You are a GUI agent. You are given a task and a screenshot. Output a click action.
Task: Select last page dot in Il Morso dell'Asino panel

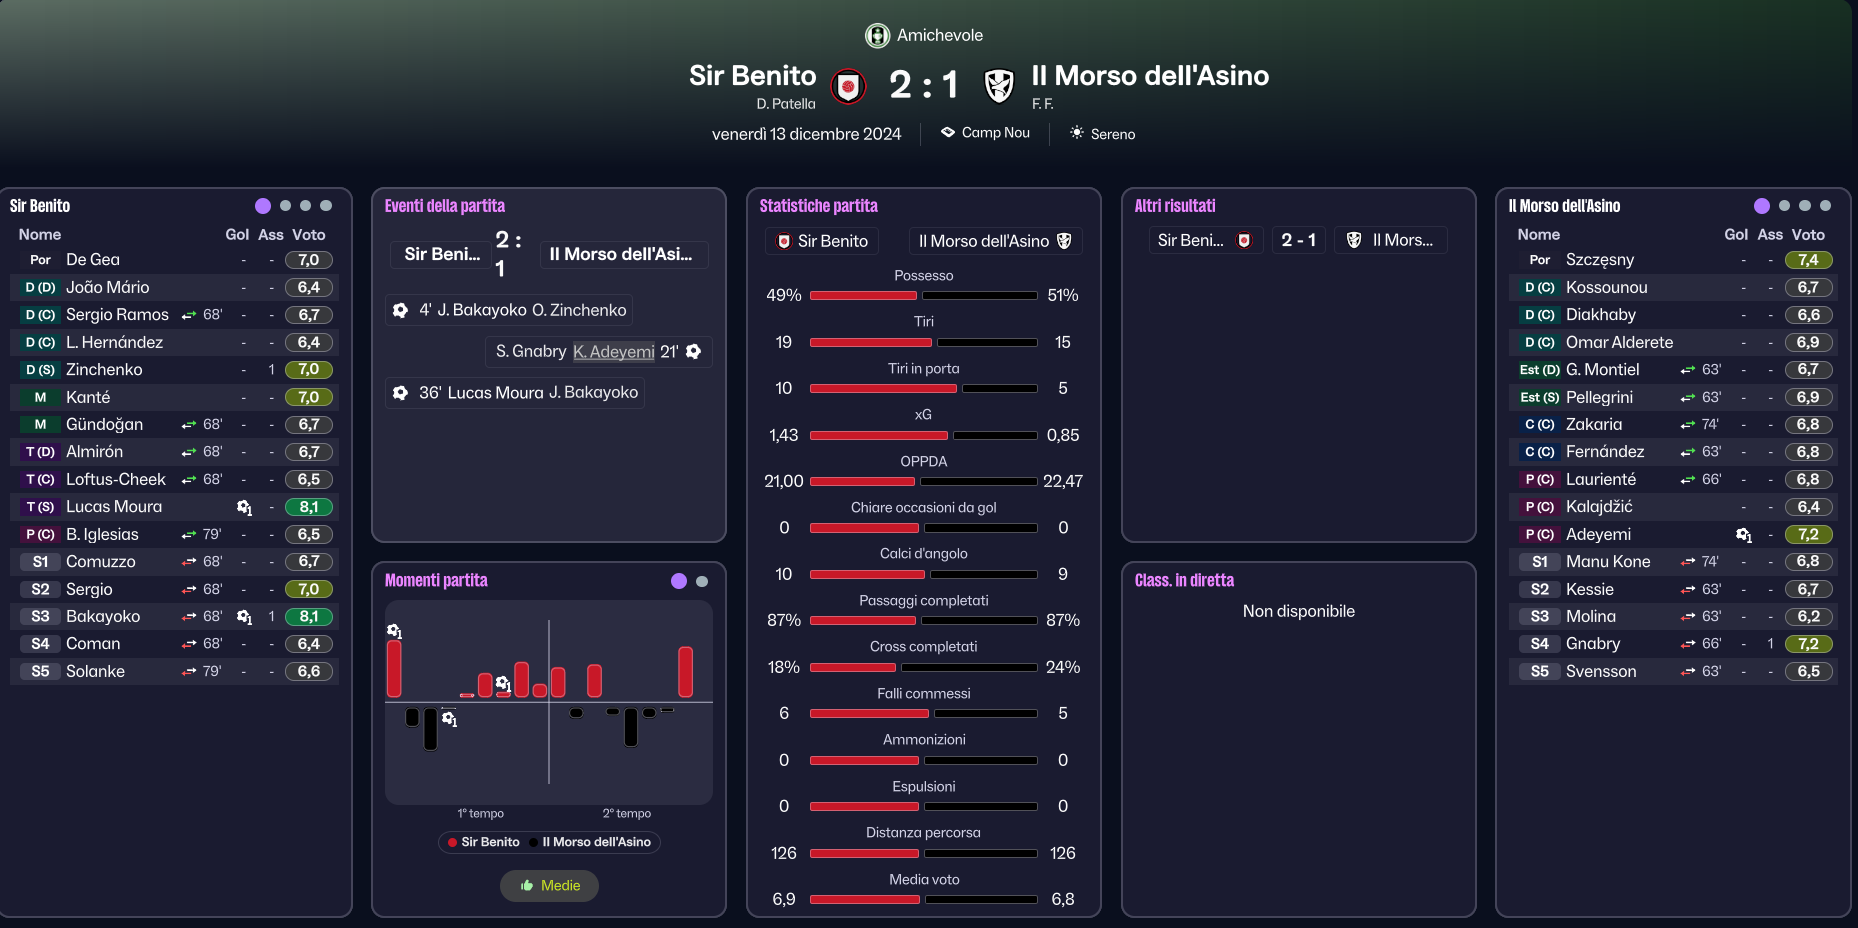tap(1825, 206)
